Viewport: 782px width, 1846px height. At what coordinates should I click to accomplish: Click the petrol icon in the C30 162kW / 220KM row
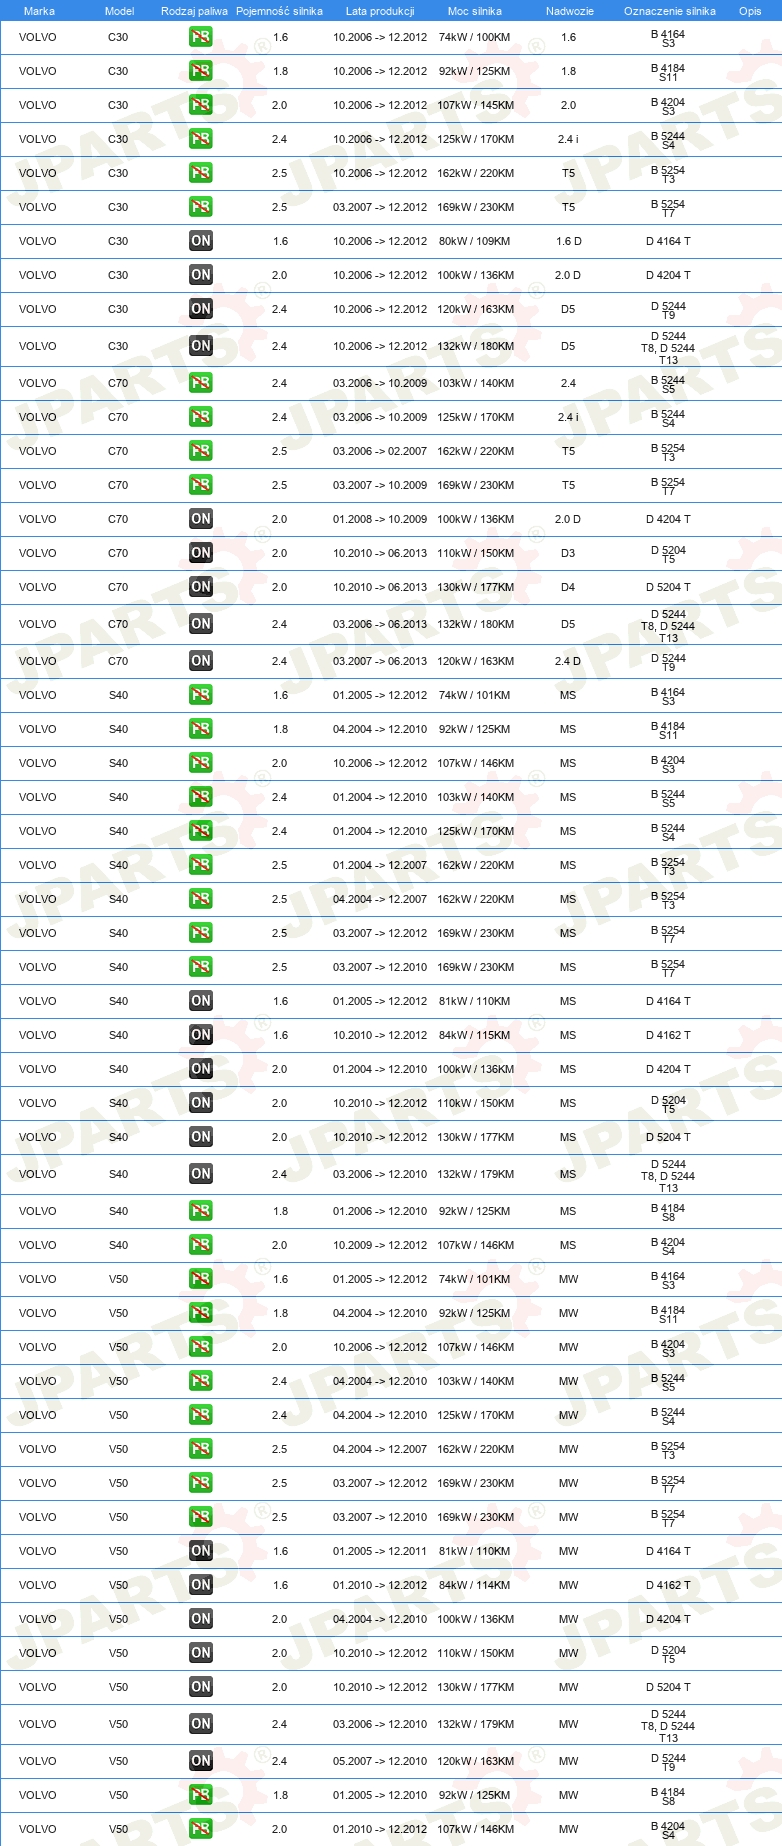coord(201,173)
